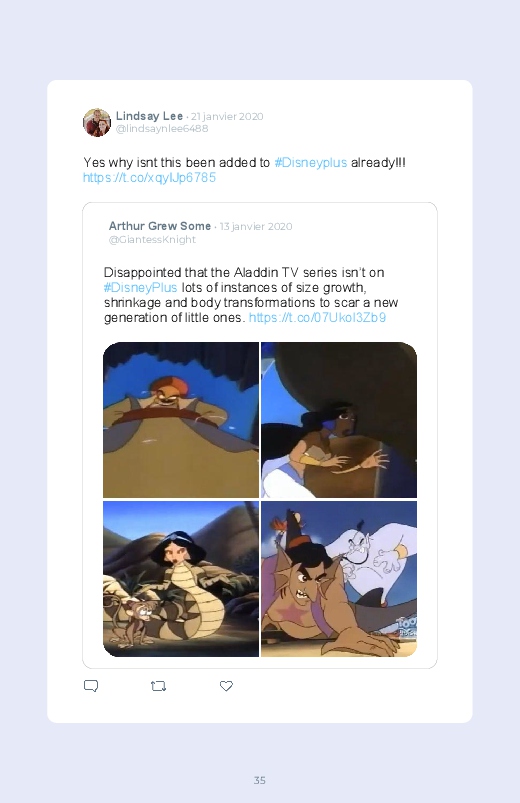Click the #DisneyPlus hashtag in quoted tweet

pos(140,287)
